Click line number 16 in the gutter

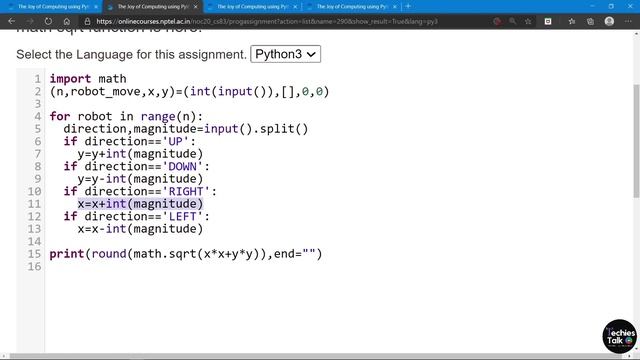tap(34, 267)
